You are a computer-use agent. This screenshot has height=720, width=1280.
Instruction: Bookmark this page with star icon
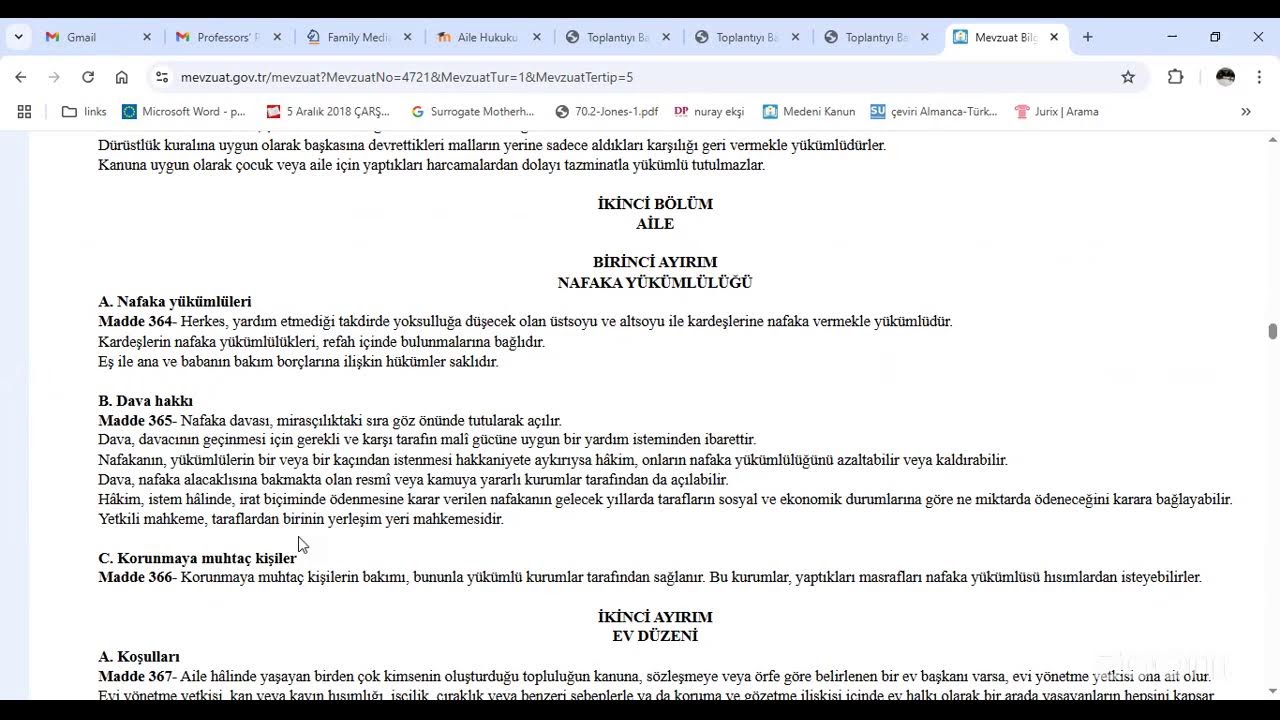[1128, 77]
